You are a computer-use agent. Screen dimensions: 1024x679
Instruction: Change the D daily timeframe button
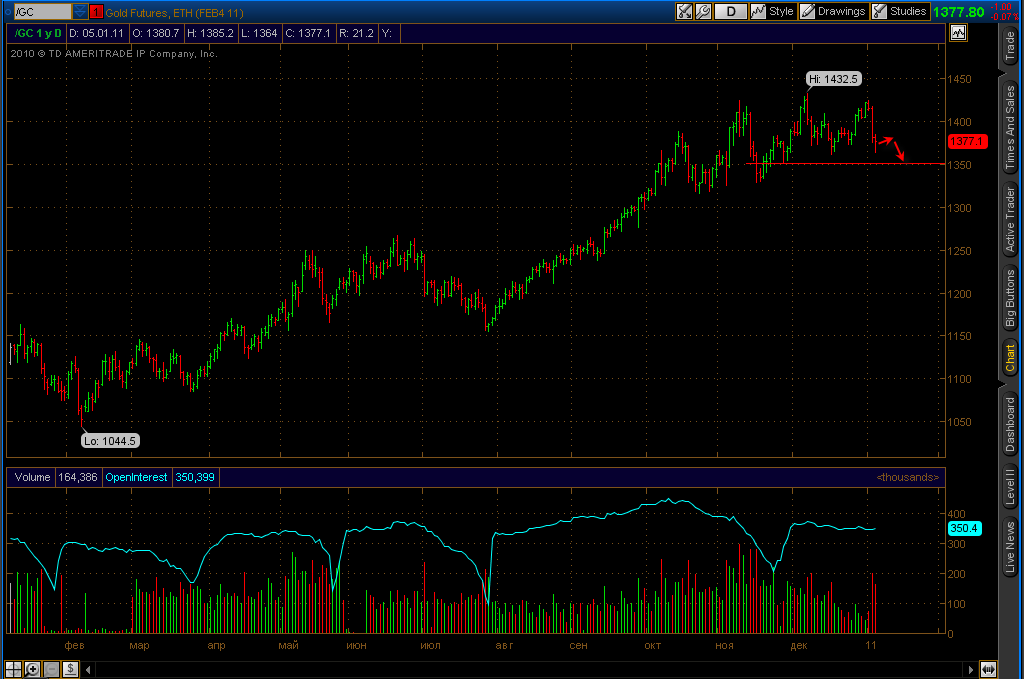(730, 11)
